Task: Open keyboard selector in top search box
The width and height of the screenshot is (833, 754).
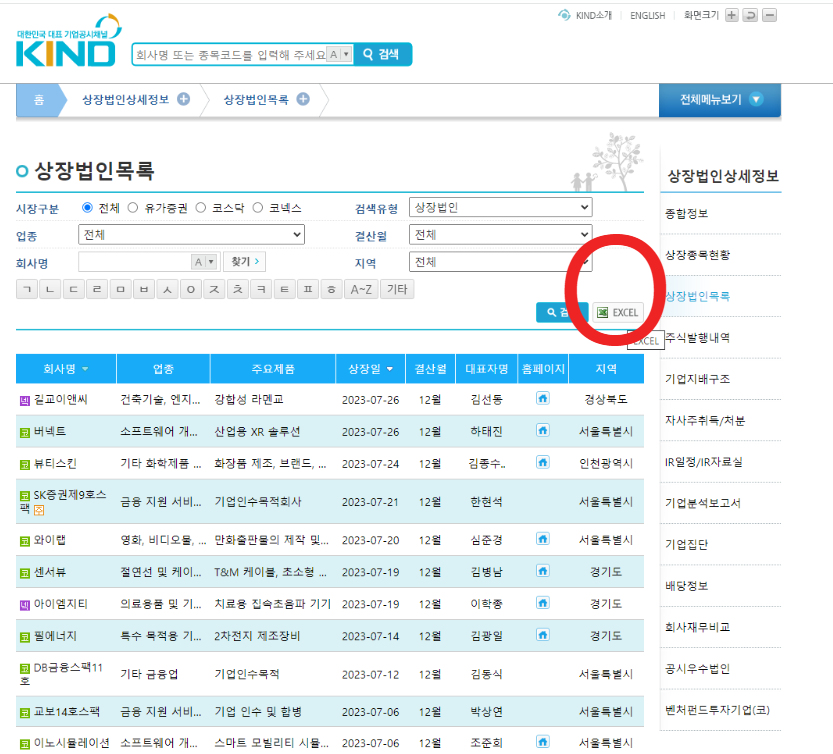Action: 339,54
